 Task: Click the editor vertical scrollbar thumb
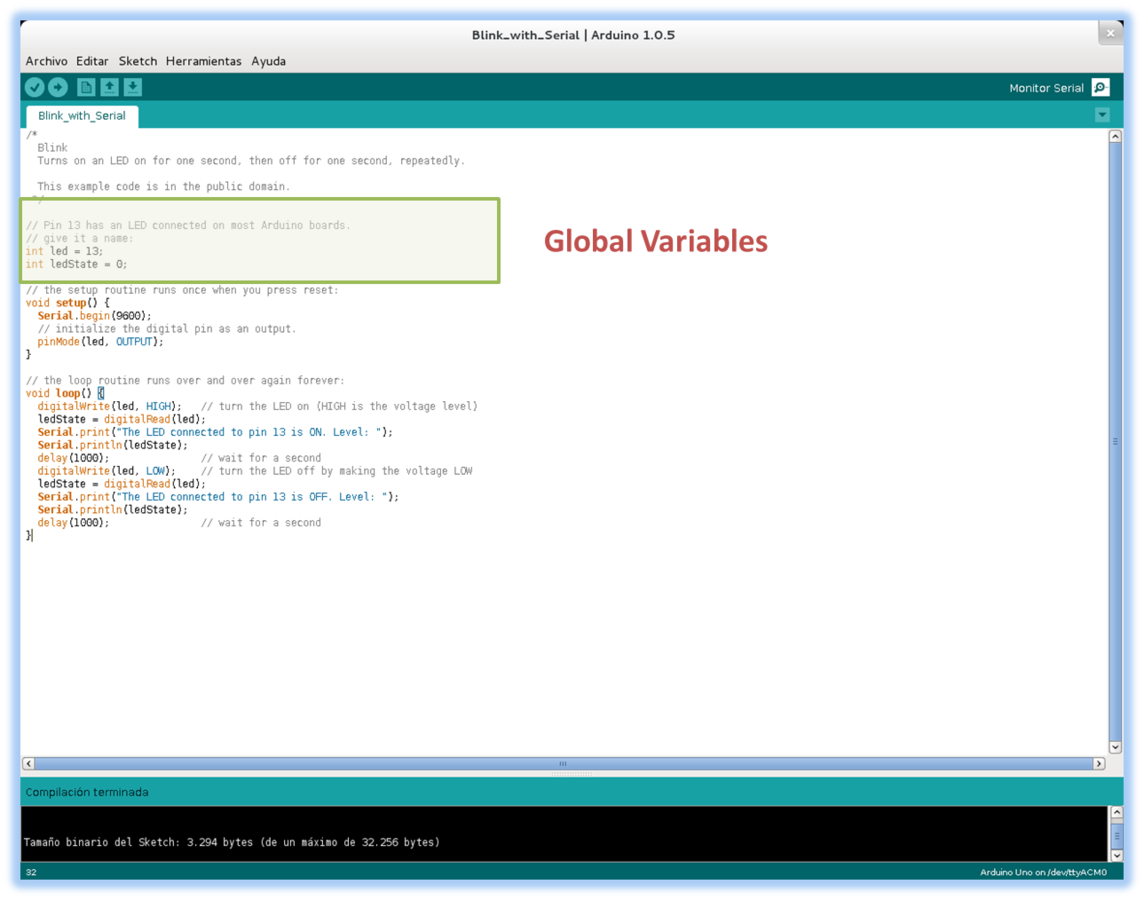[1115, 441]
